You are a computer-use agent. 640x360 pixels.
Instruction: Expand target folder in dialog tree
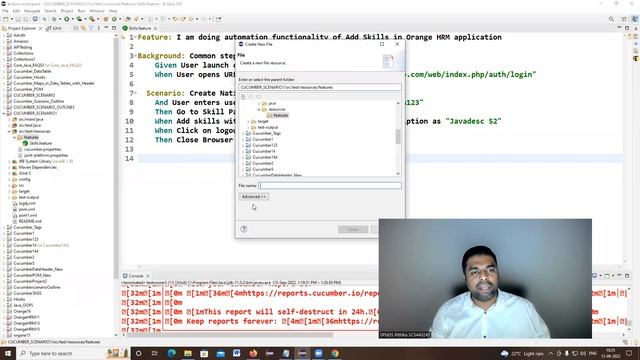[x=248, y=121]
